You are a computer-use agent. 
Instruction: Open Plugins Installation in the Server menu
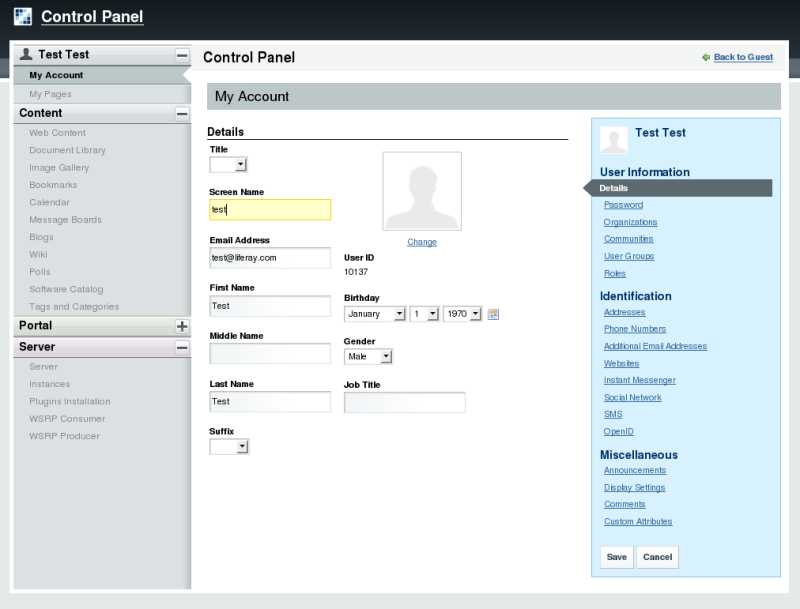tap(69, 401)
